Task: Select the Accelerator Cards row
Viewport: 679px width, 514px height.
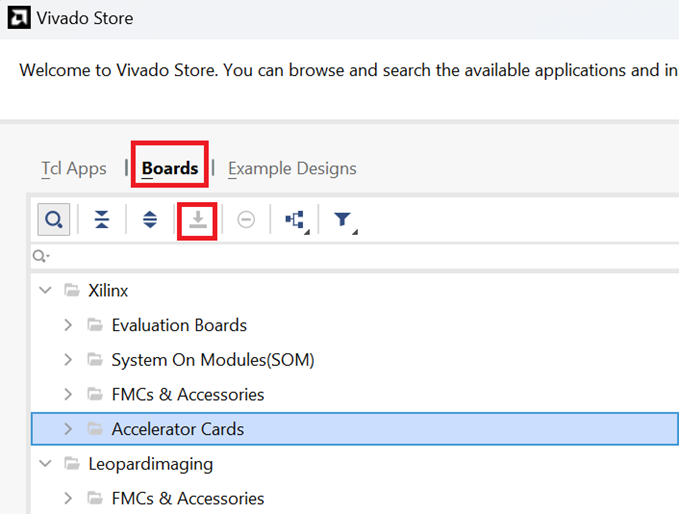Action: (x=355, y=429)
